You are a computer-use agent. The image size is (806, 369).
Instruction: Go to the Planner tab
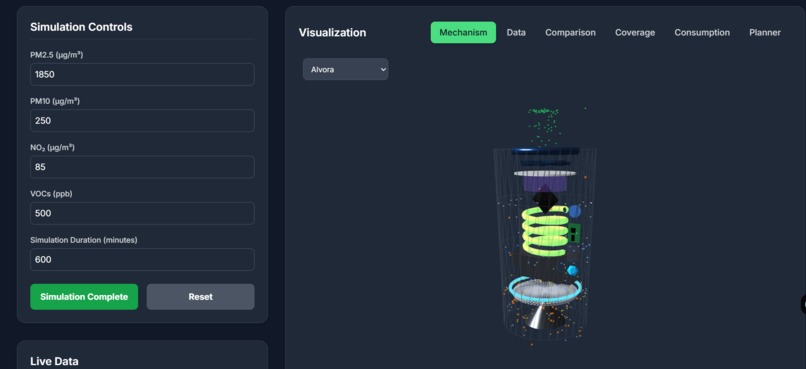(x=765, y=32)
